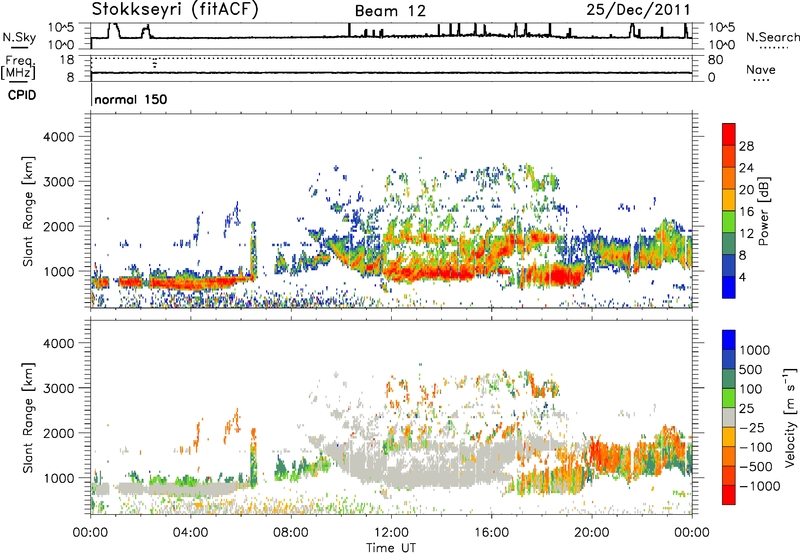Click the Velocity [m s⁻¹] colorbar label
This screenshot has width=800, height=554.
click(790, 417)
